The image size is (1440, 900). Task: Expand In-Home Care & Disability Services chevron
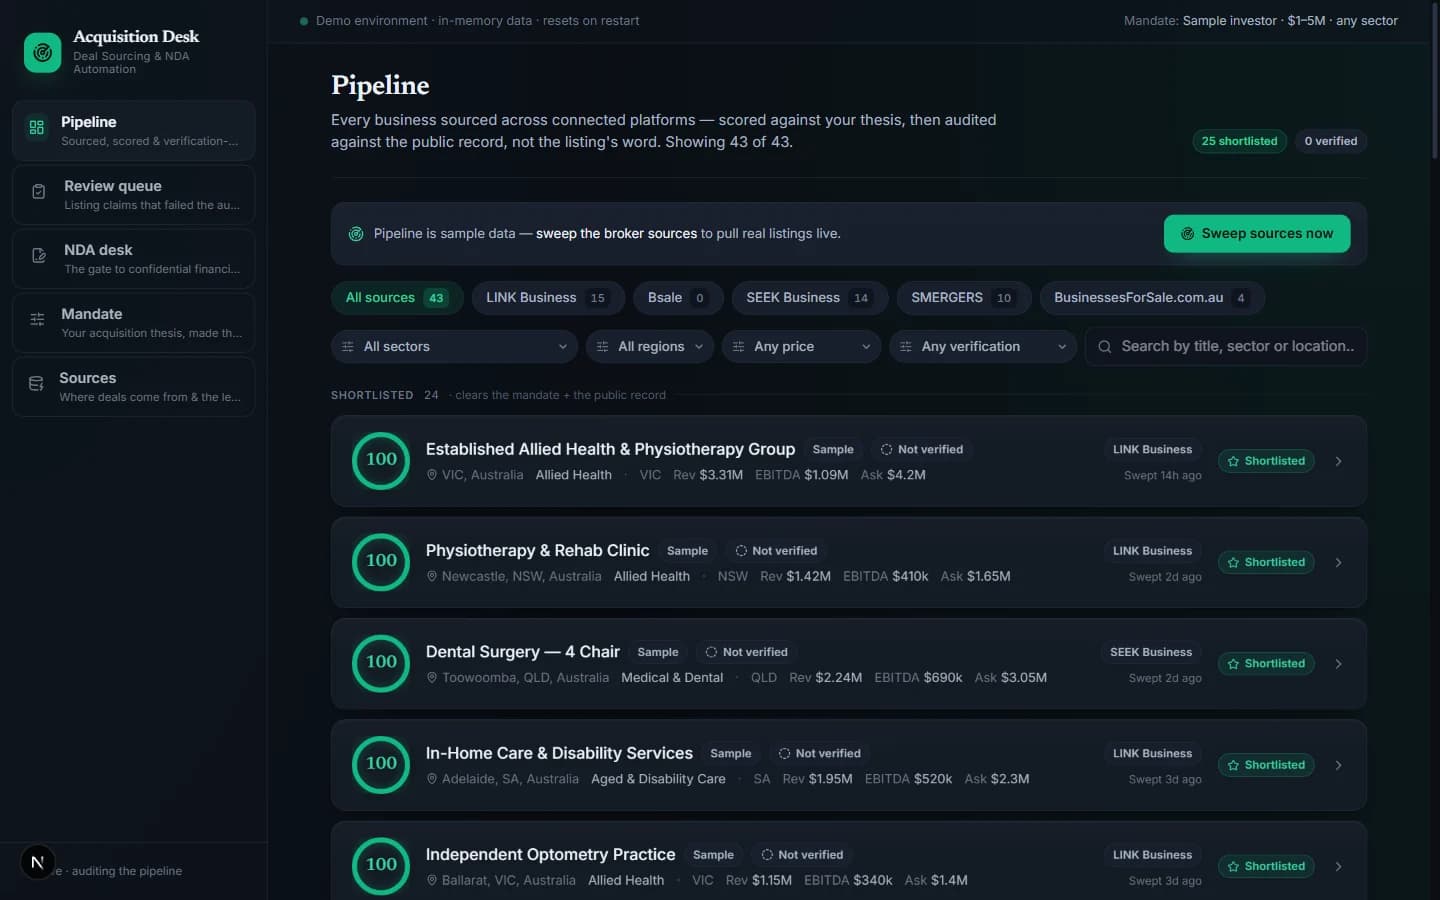[x=1338, y=765]
